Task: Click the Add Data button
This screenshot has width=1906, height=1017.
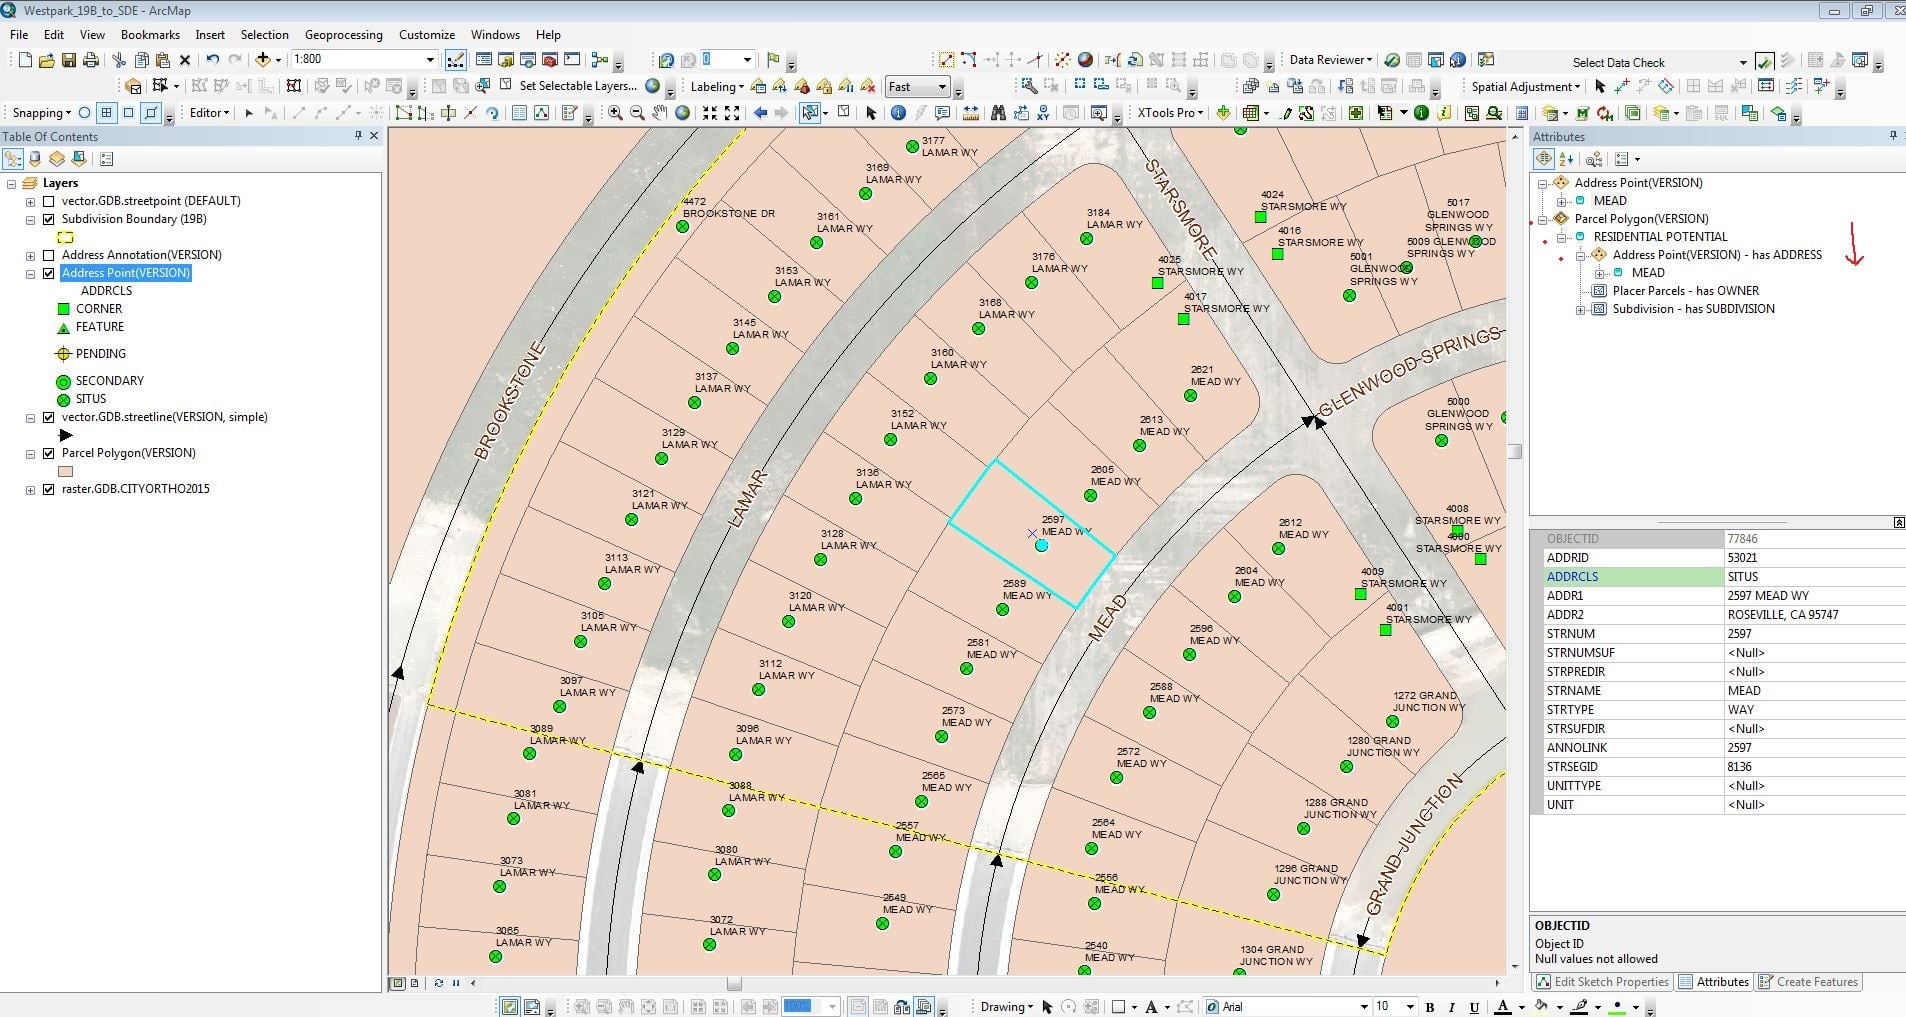Action: 262,60
